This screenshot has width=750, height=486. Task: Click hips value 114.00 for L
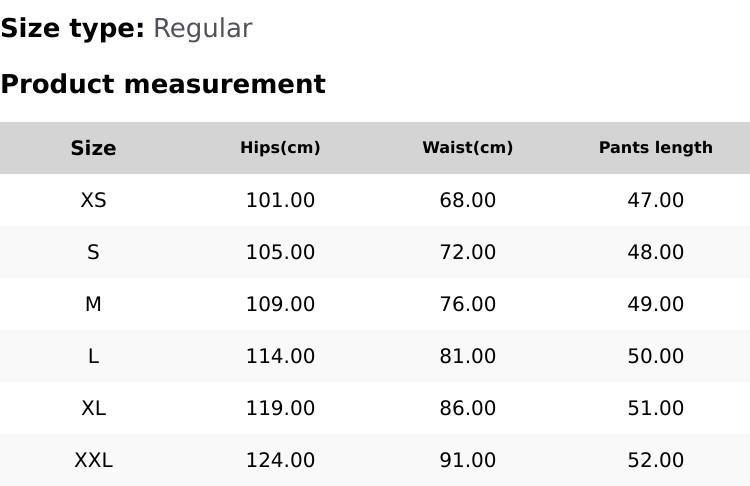coord(280,356)
